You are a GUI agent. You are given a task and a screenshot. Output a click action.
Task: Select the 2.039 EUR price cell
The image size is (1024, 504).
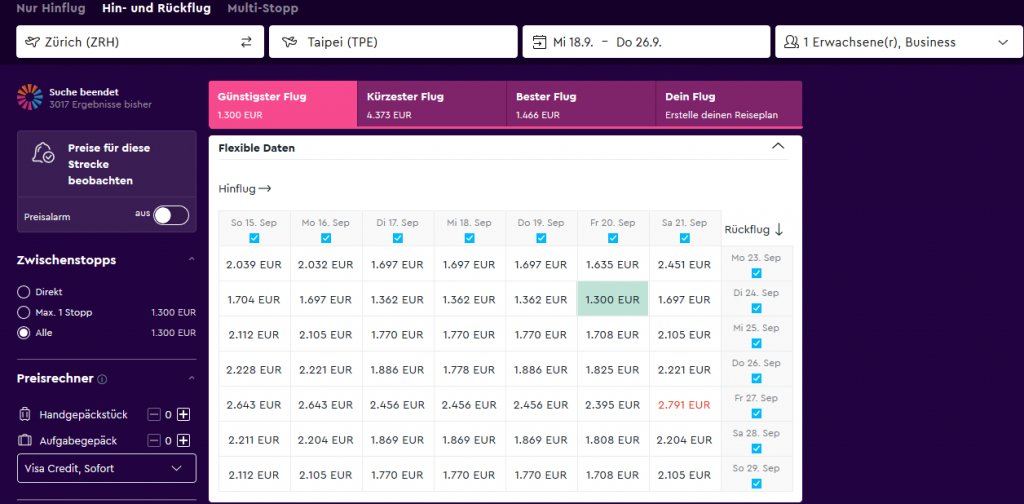[254, 264]
